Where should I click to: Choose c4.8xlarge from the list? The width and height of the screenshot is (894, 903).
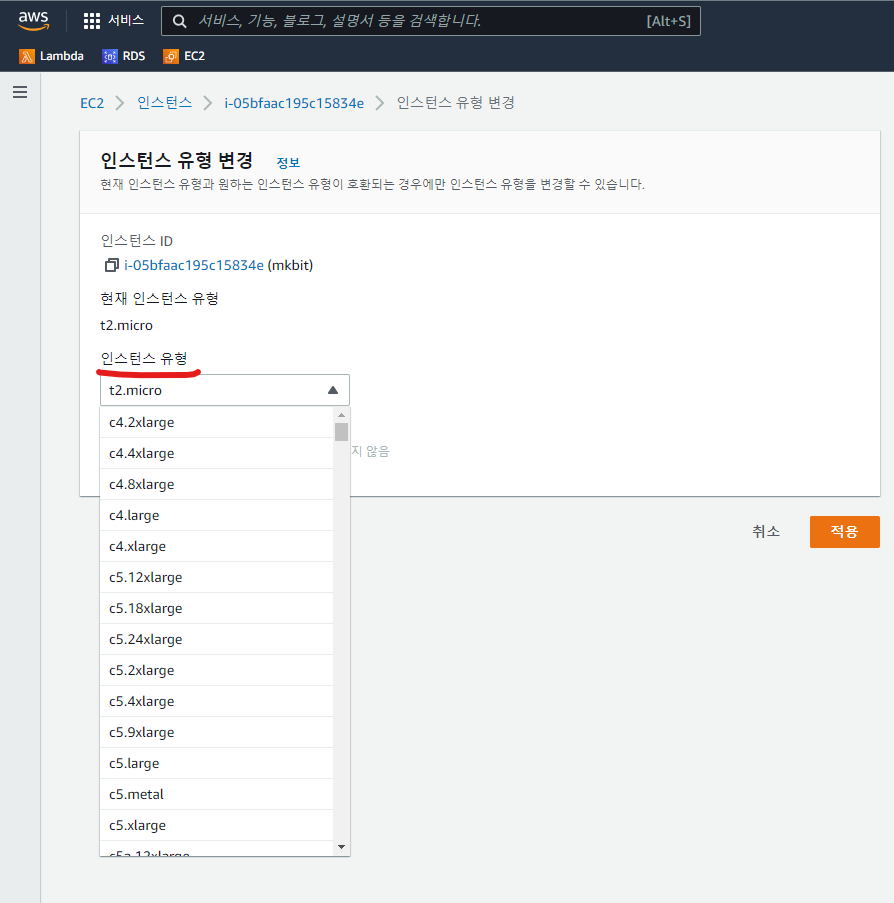[217, 484]
